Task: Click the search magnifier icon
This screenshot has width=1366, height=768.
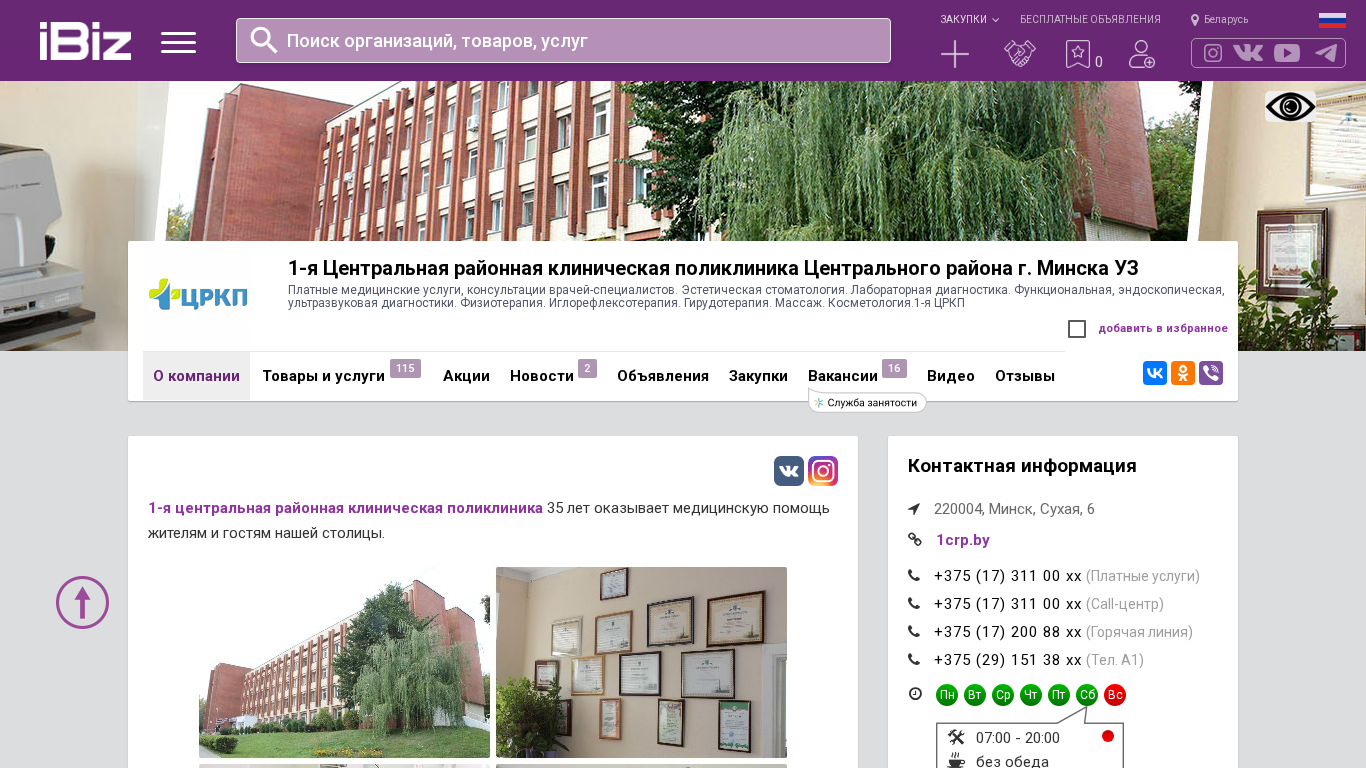Action: (264, 40)
